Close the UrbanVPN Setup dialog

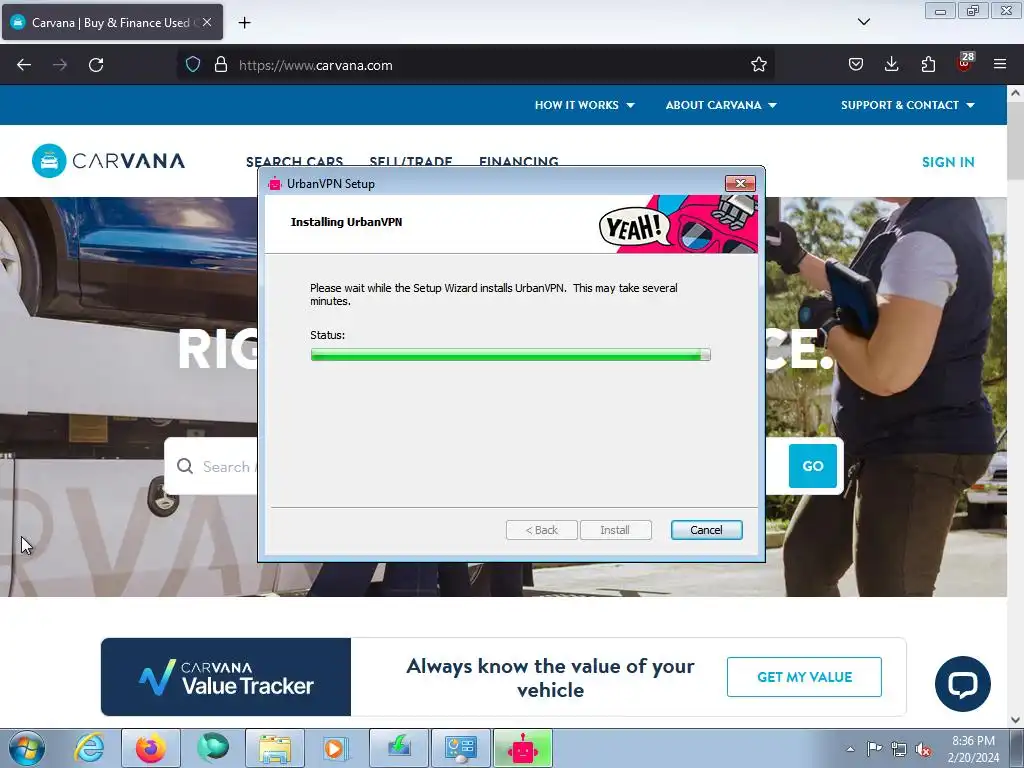click(x=740, y=184)
